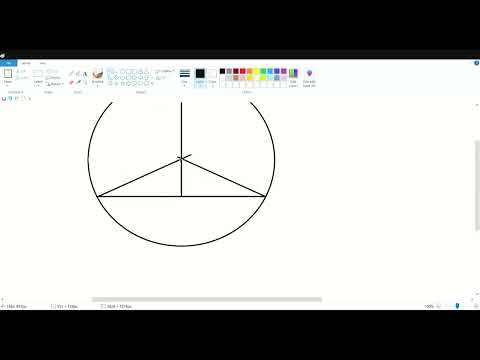This screenshot has height=360, width=480.
Task: Pick the lime color swatch
Action: click(263, 78)
